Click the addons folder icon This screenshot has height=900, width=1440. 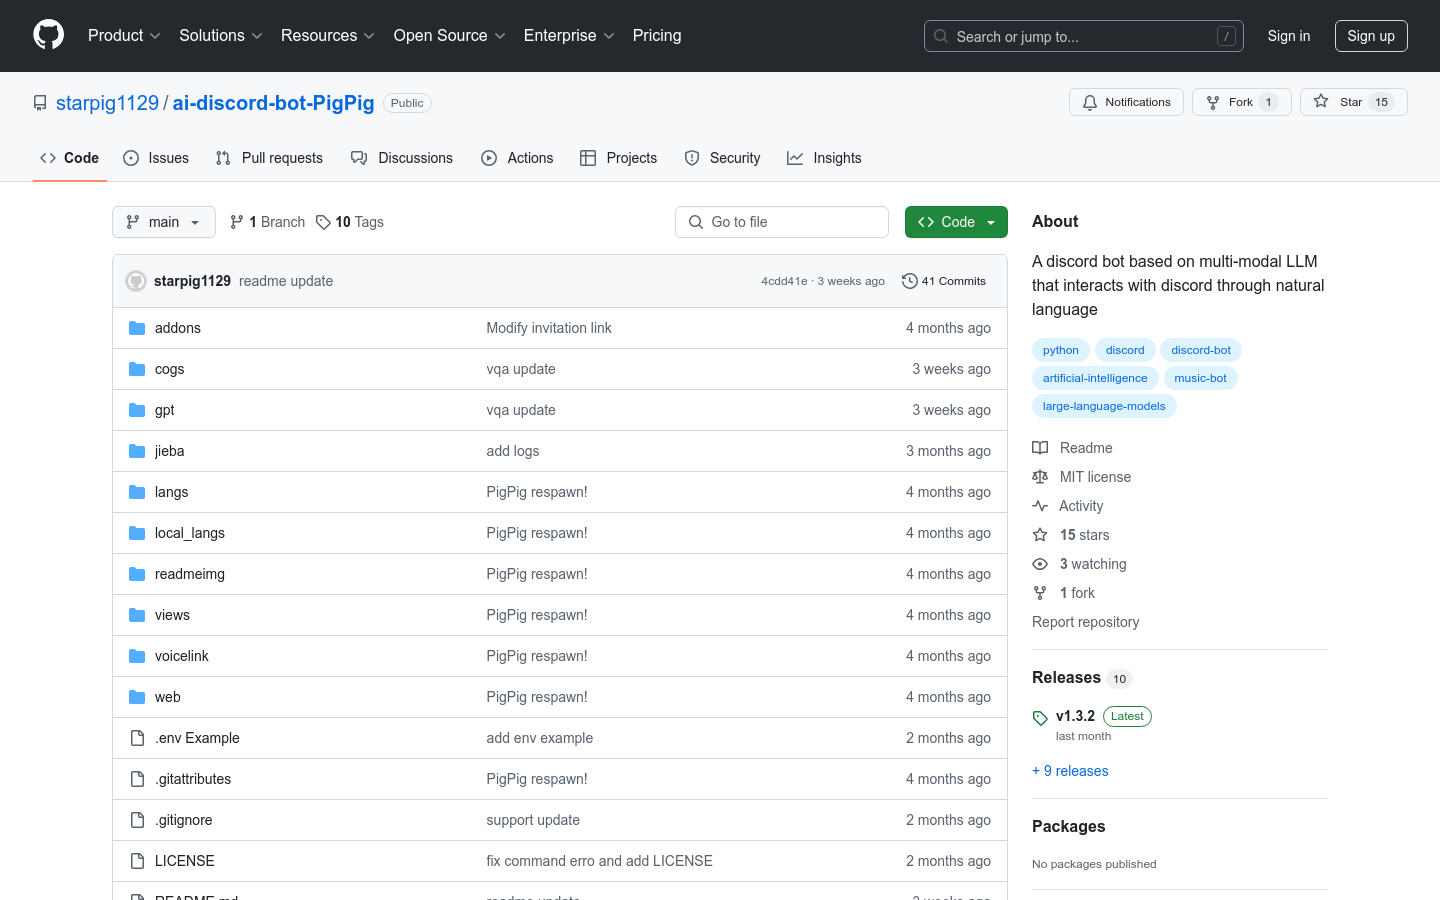[137, 328]
